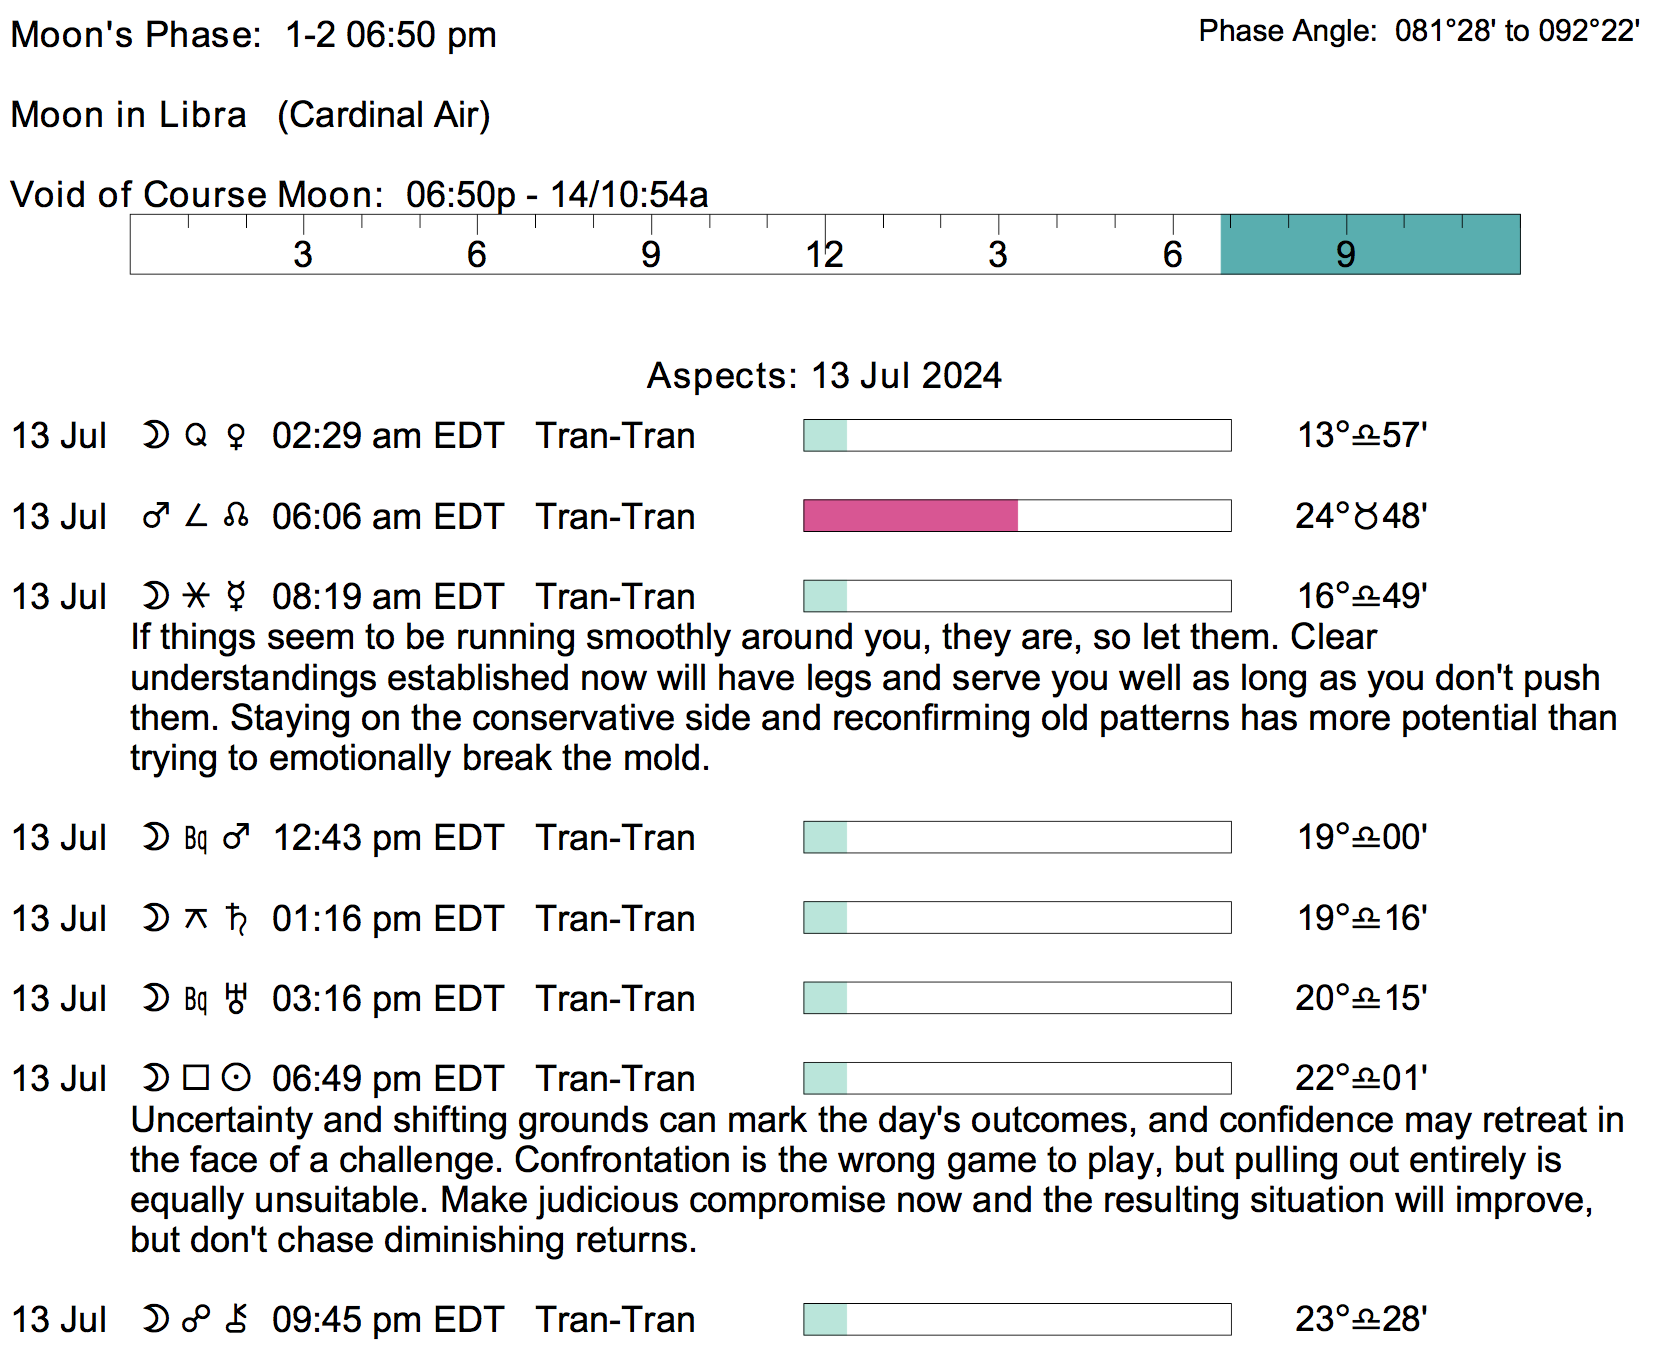Click the 24° Taurus 48' position value

pyautogui.click(x=1361, y=516)
